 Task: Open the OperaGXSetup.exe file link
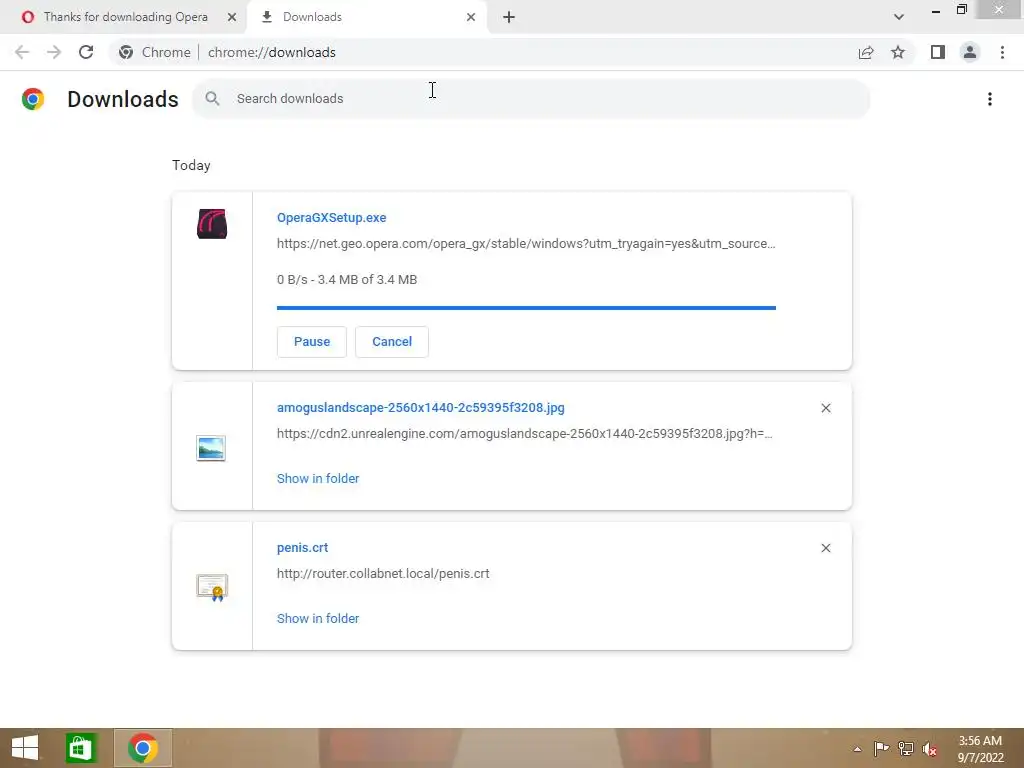click(332, 217)
